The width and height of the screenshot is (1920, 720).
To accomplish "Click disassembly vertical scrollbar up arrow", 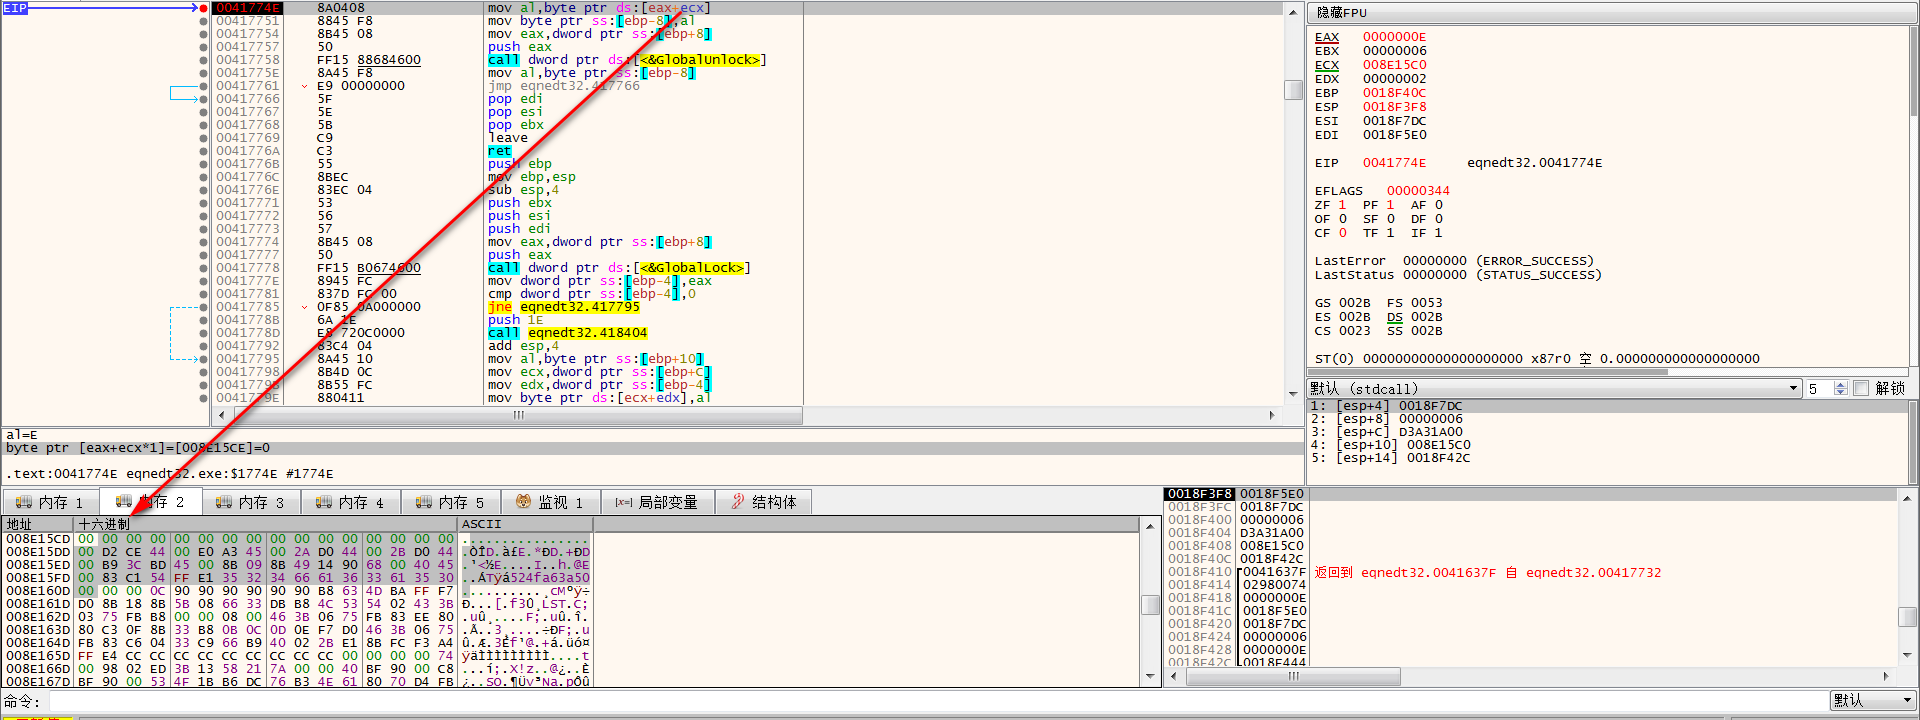I will pyautogui.click(x=1293, y=10).
